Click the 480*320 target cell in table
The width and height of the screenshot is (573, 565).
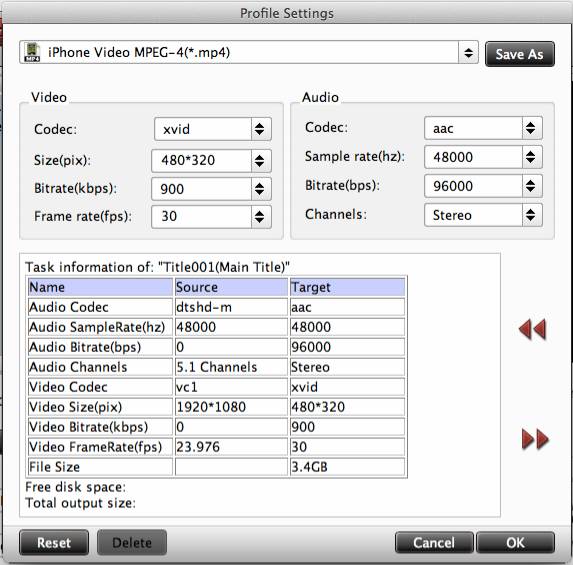click(x=348, y=407)
